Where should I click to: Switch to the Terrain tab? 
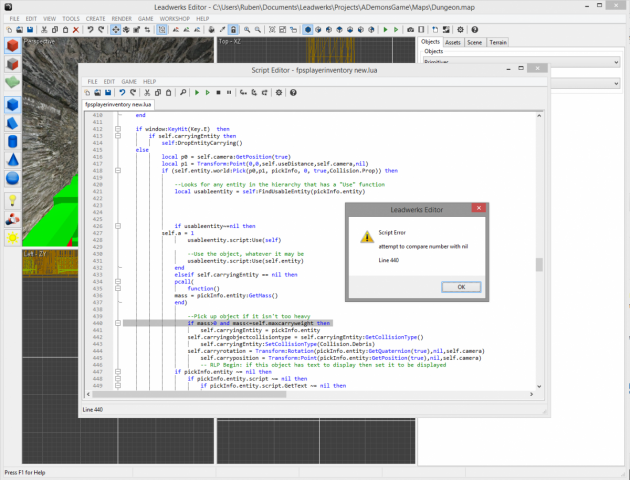point(497,43)
